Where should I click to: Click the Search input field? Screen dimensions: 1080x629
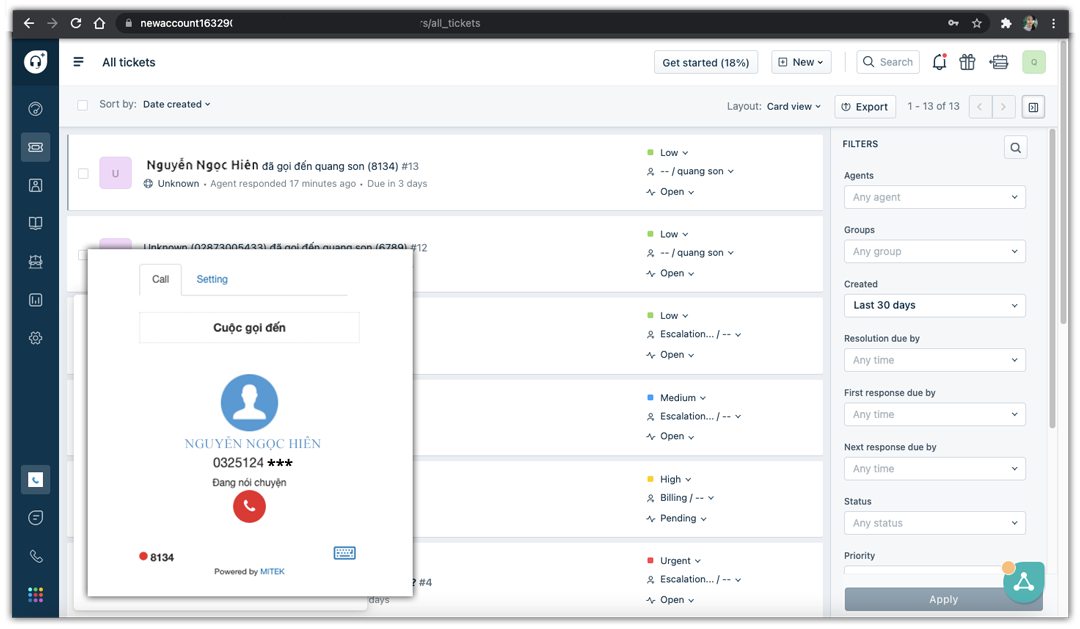(x=888, y=62)
